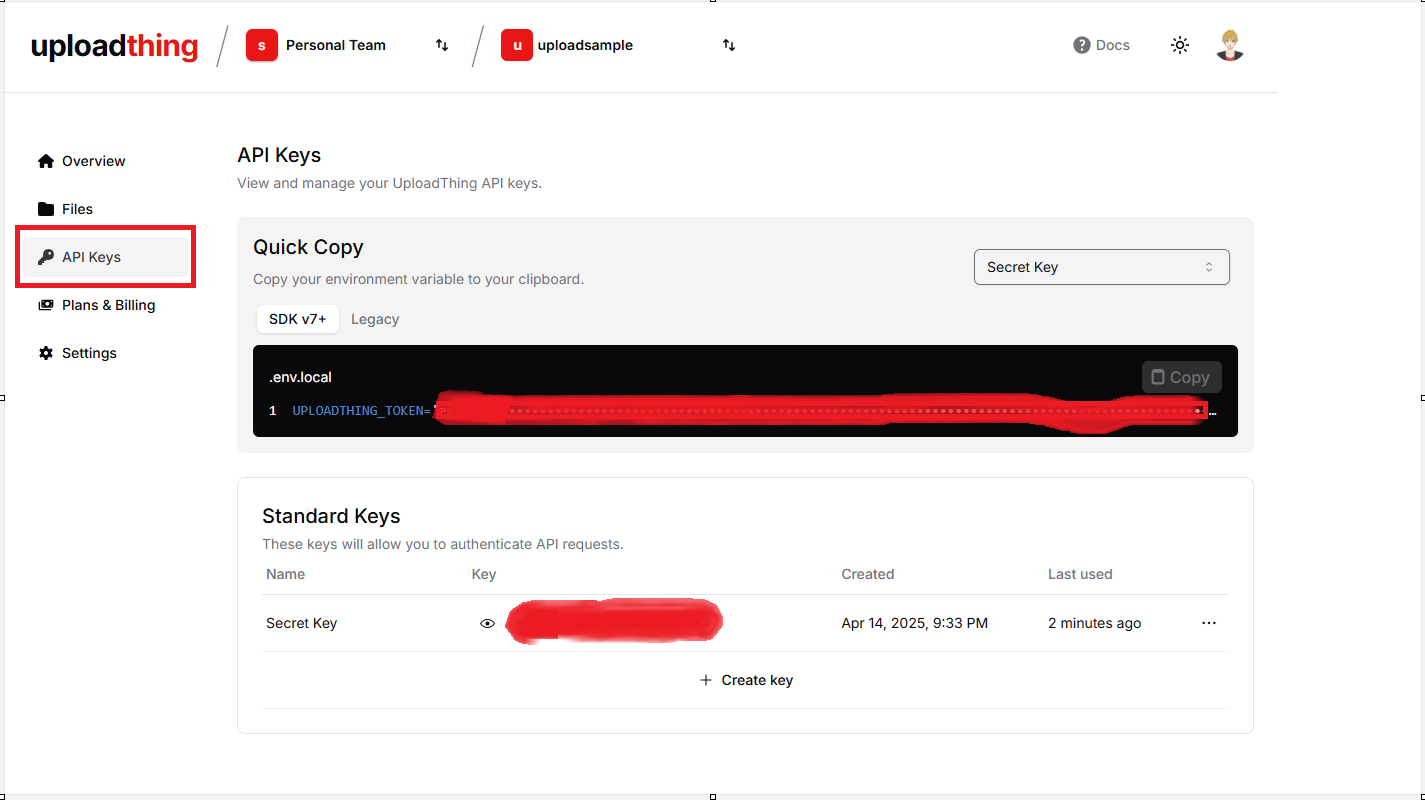Open the Docs link
Viewport: 1425px width, 800px height.
(1101, 45)
